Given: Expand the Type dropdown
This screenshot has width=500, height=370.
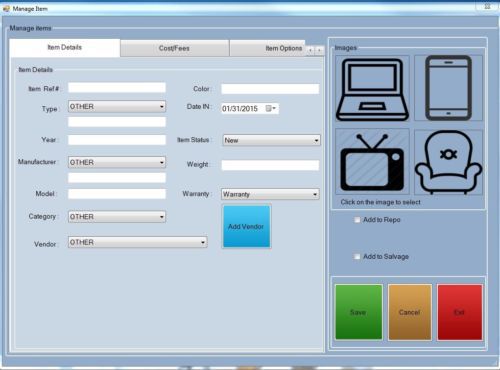Looking at the screenshot, I should point(117,107).
